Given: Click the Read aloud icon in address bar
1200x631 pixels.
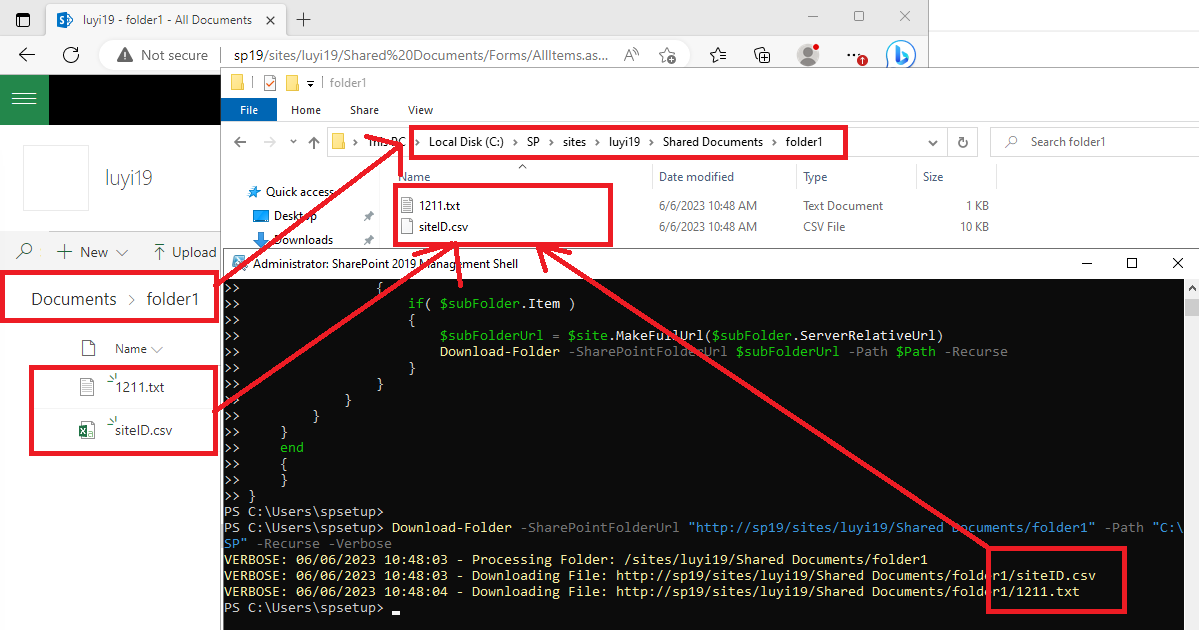Looking at the screenshot, I should point(631,56).
